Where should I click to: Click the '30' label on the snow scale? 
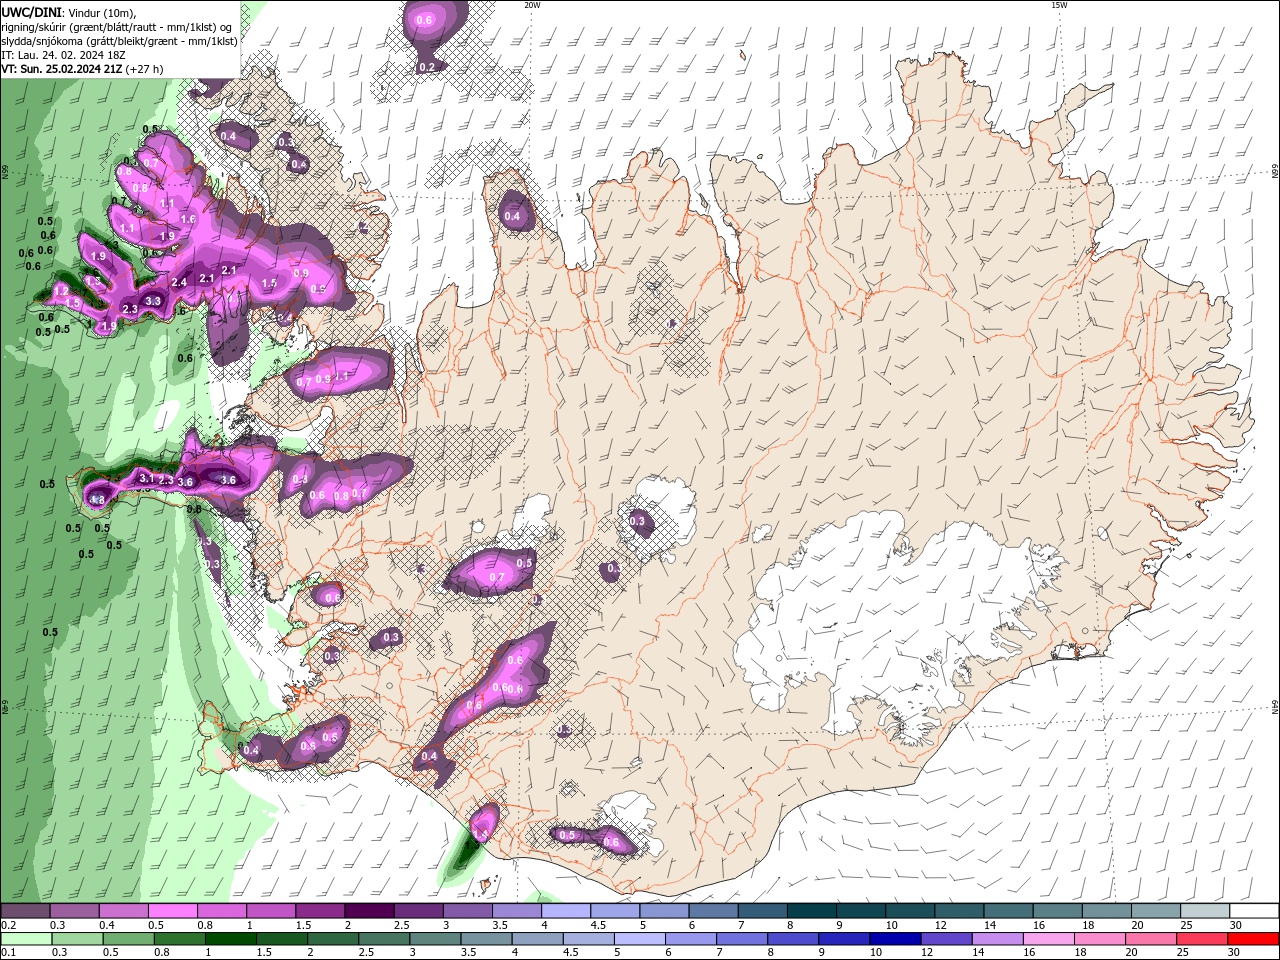(x=1234, y=925)
